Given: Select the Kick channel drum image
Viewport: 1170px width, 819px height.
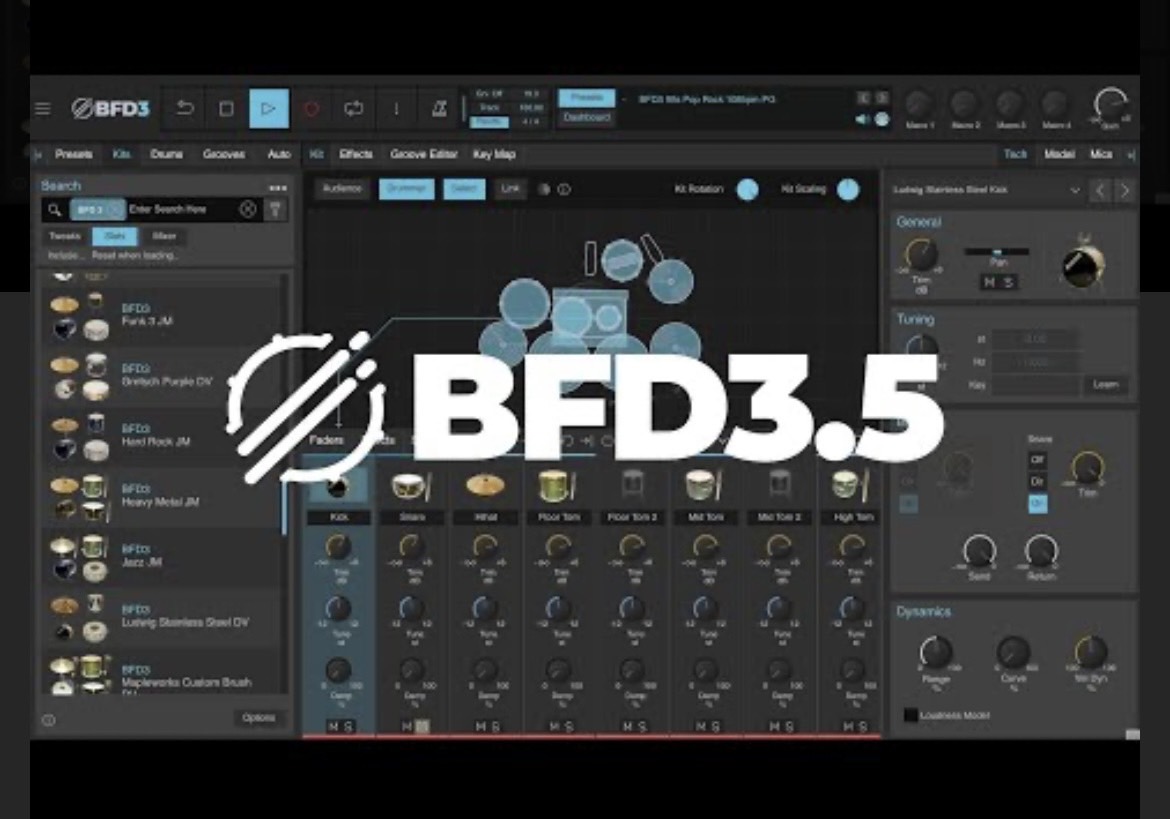Looking at the screenshot, I should coord(339,486).
